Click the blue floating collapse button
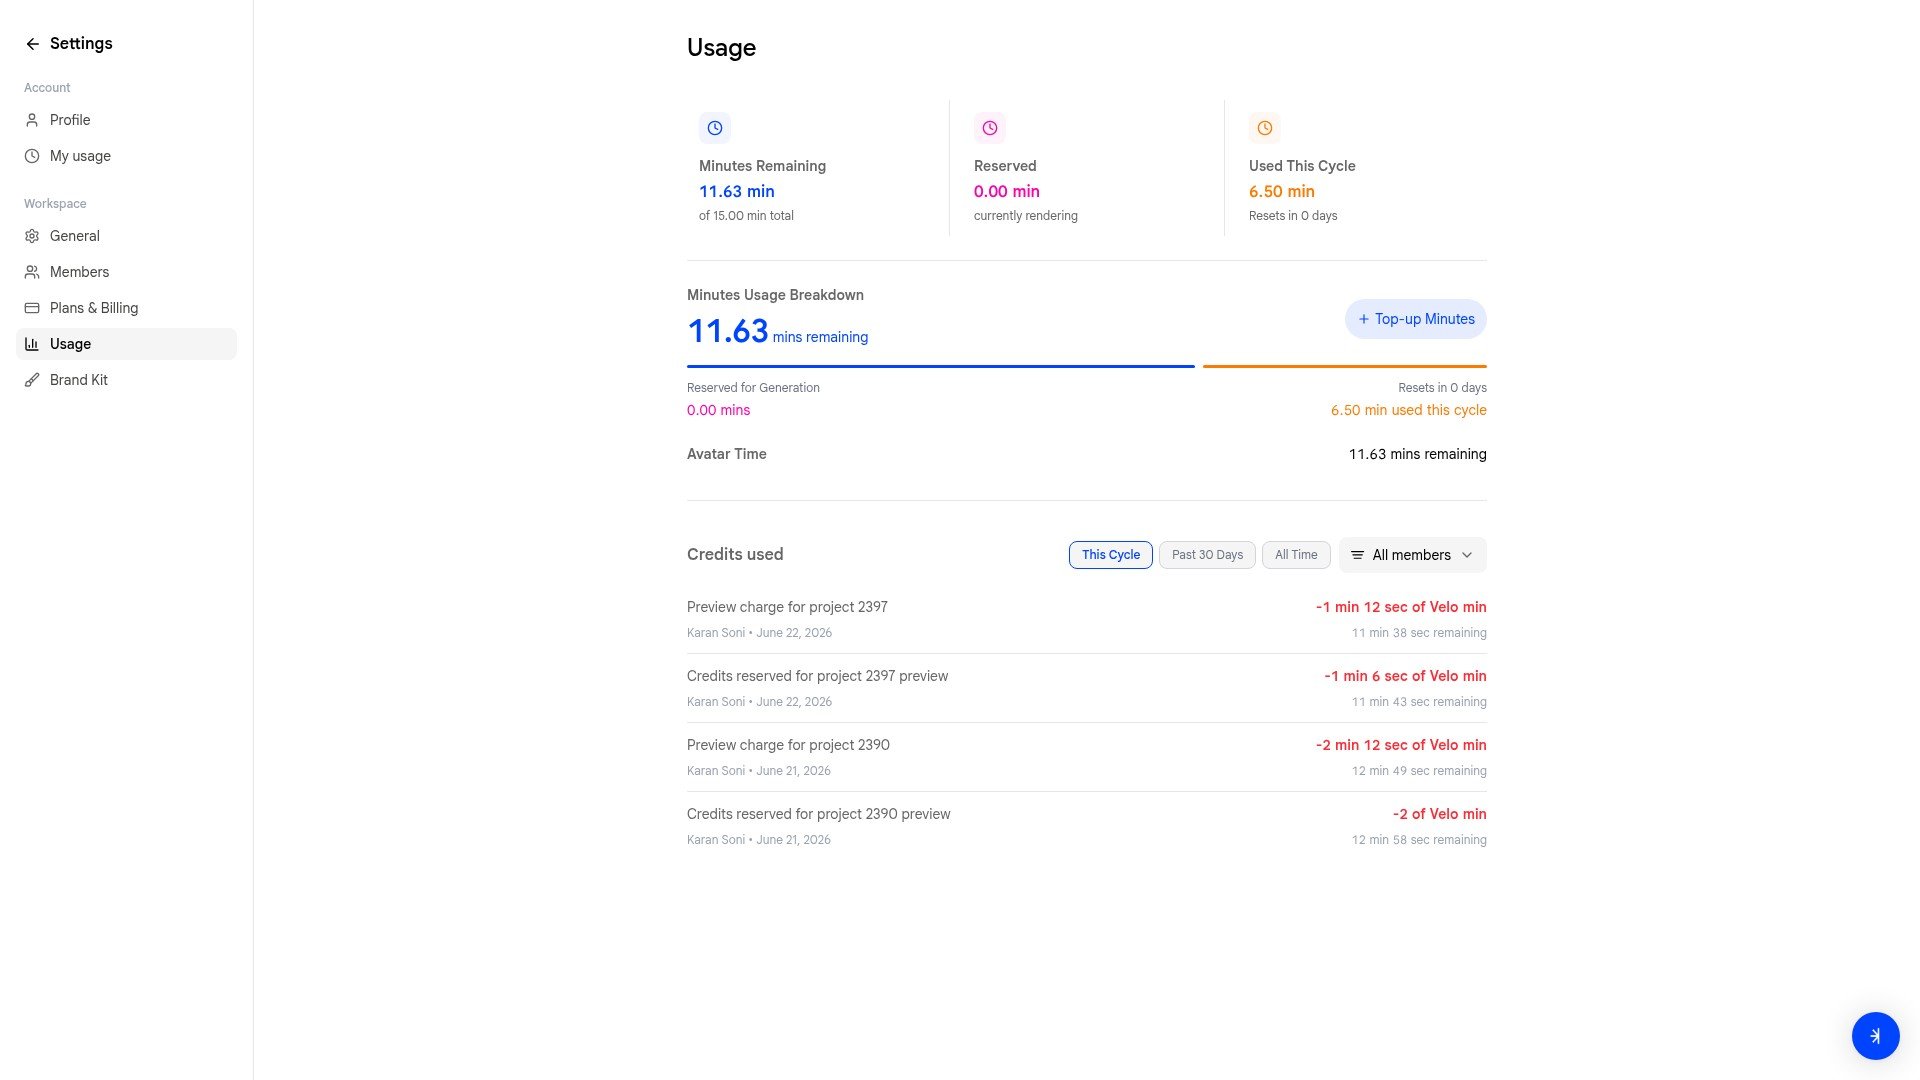Screen dimensions: 1920x1080 tap(1875, 1036)
